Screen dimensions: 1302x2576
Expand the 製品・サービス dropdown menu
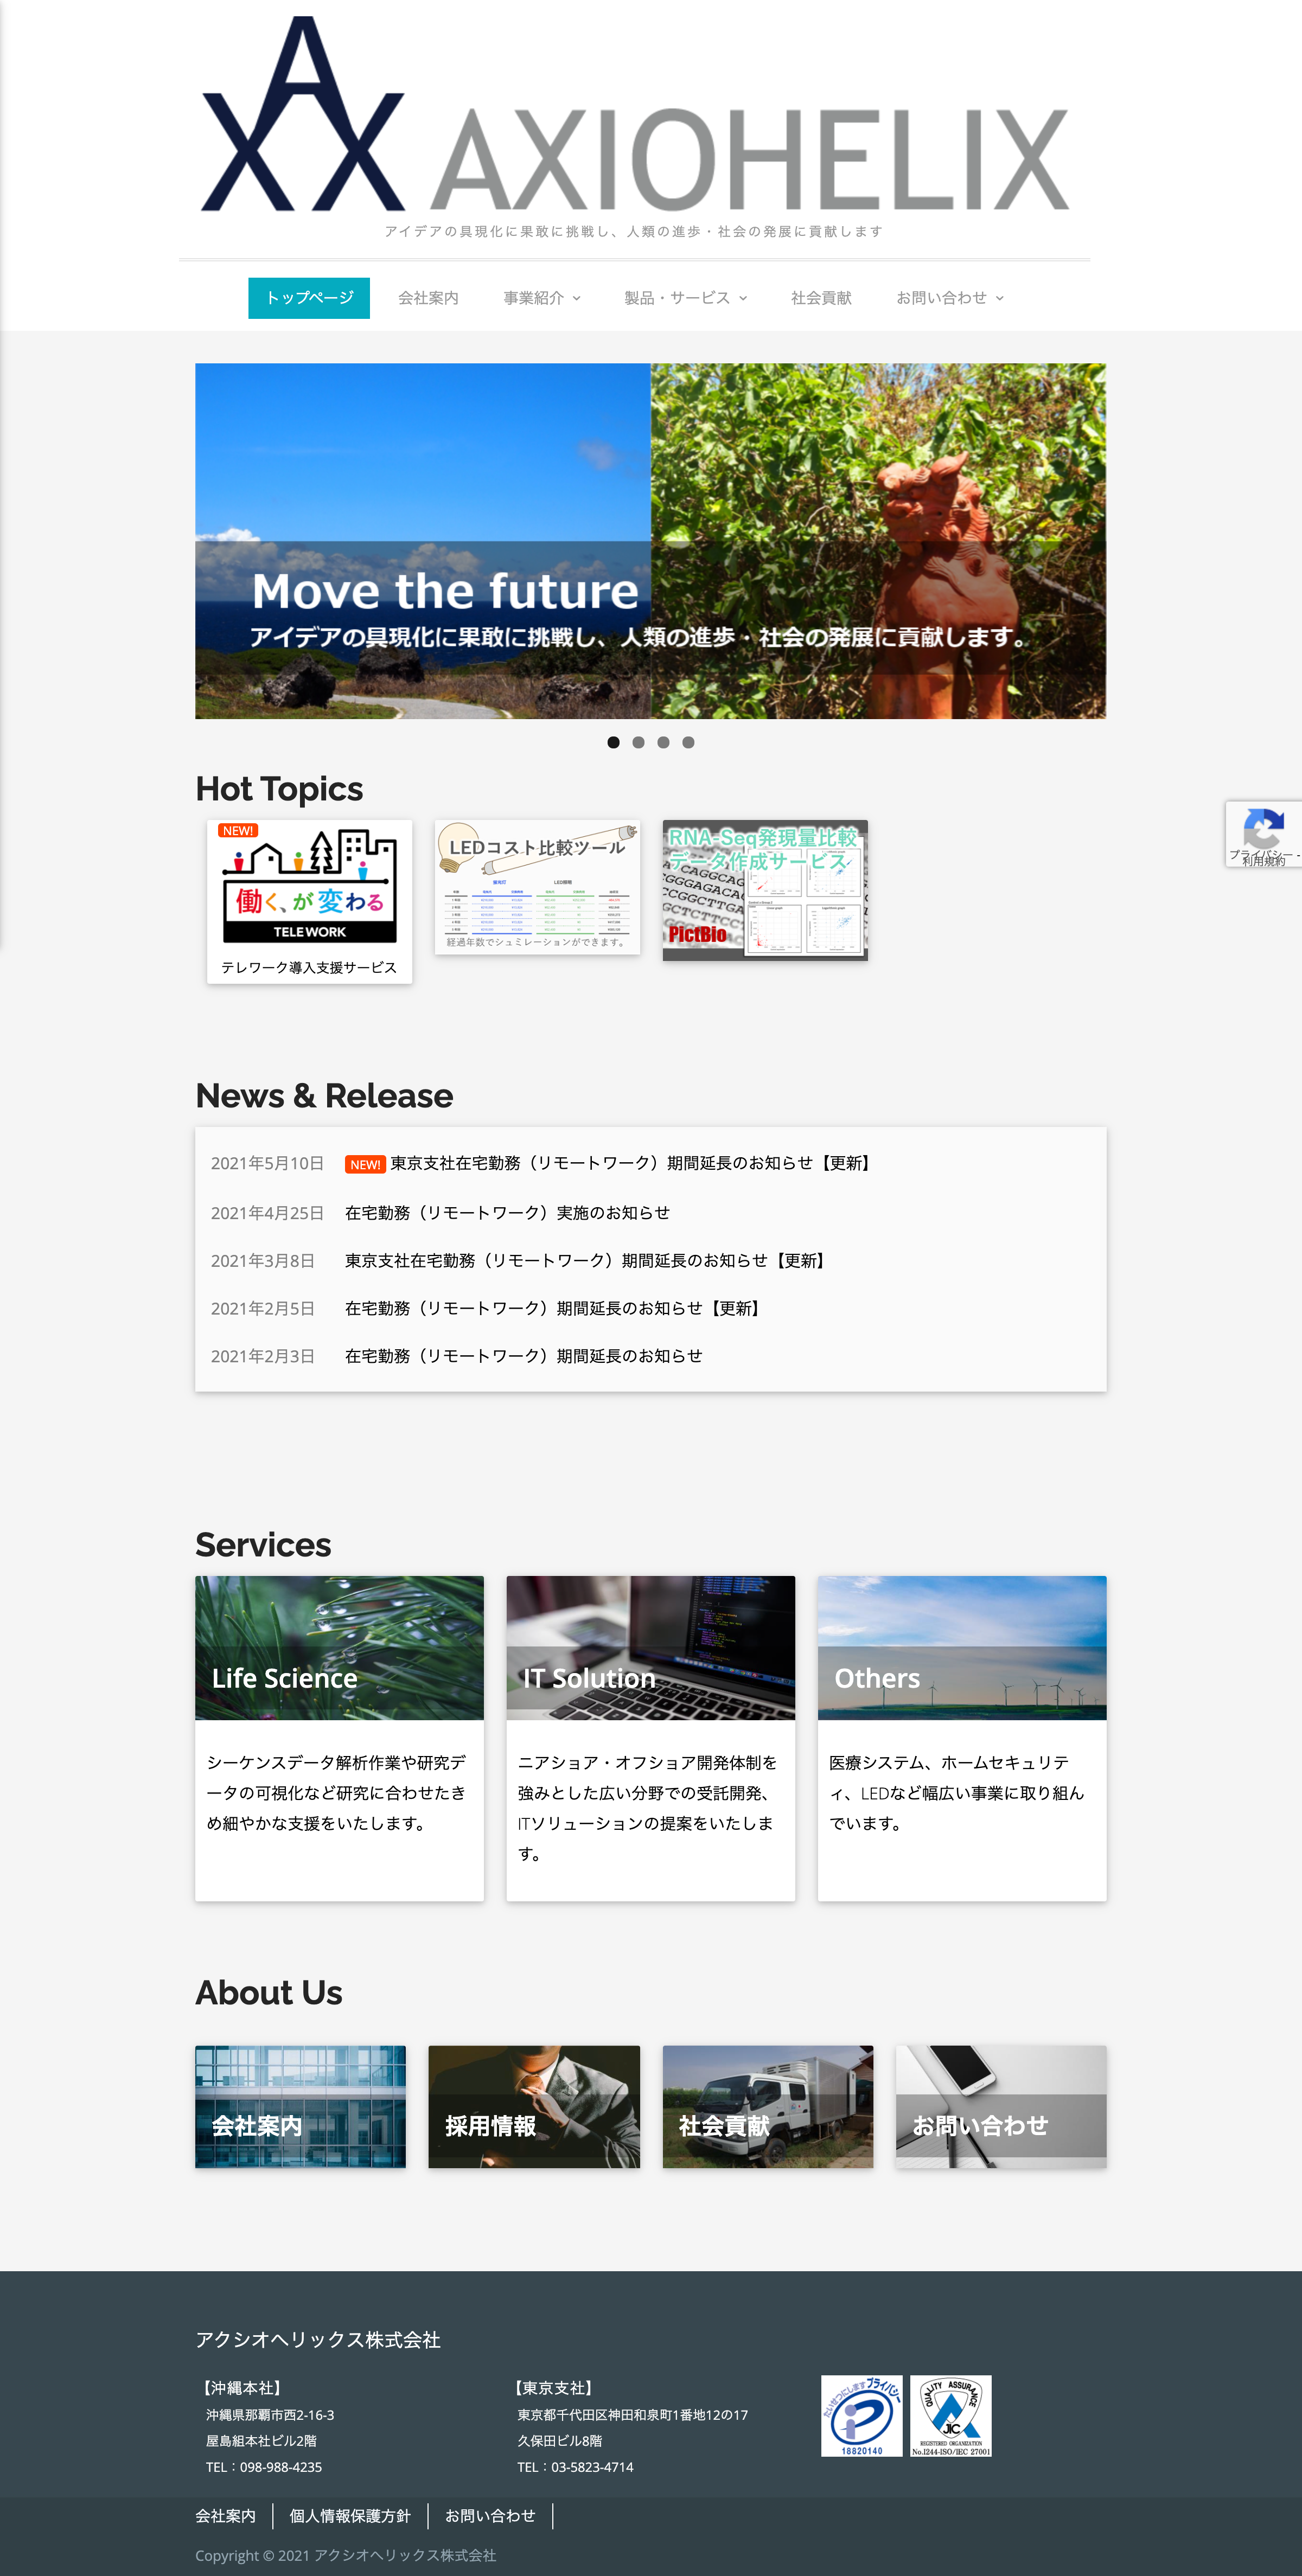685,298
